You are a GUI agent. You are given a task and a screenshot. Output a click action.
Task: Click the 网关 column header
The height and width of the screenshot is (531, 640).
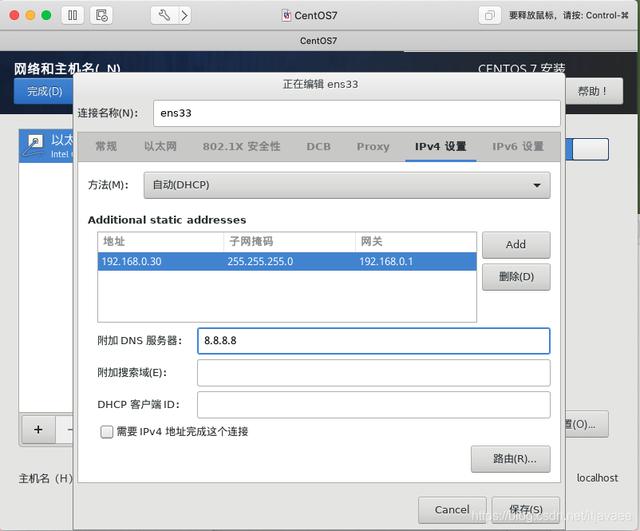coord(416,242)
